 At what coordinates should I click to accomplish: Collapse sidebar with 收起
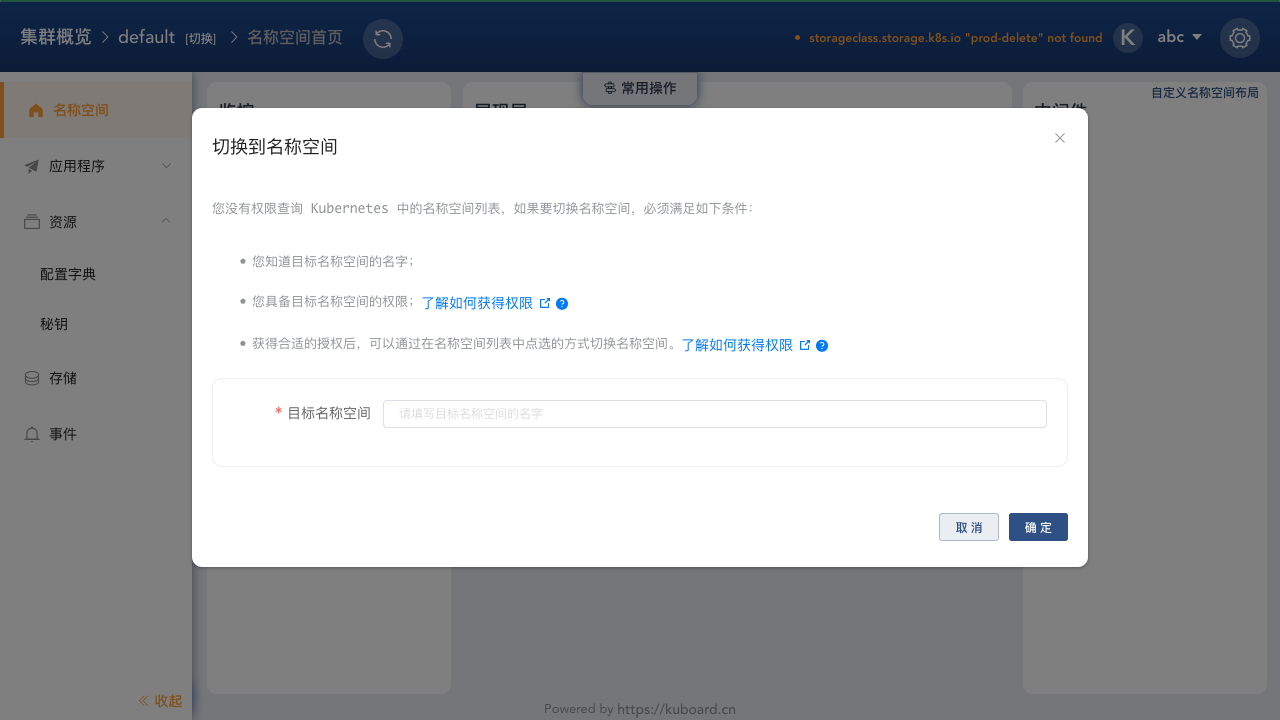[160, 701]
